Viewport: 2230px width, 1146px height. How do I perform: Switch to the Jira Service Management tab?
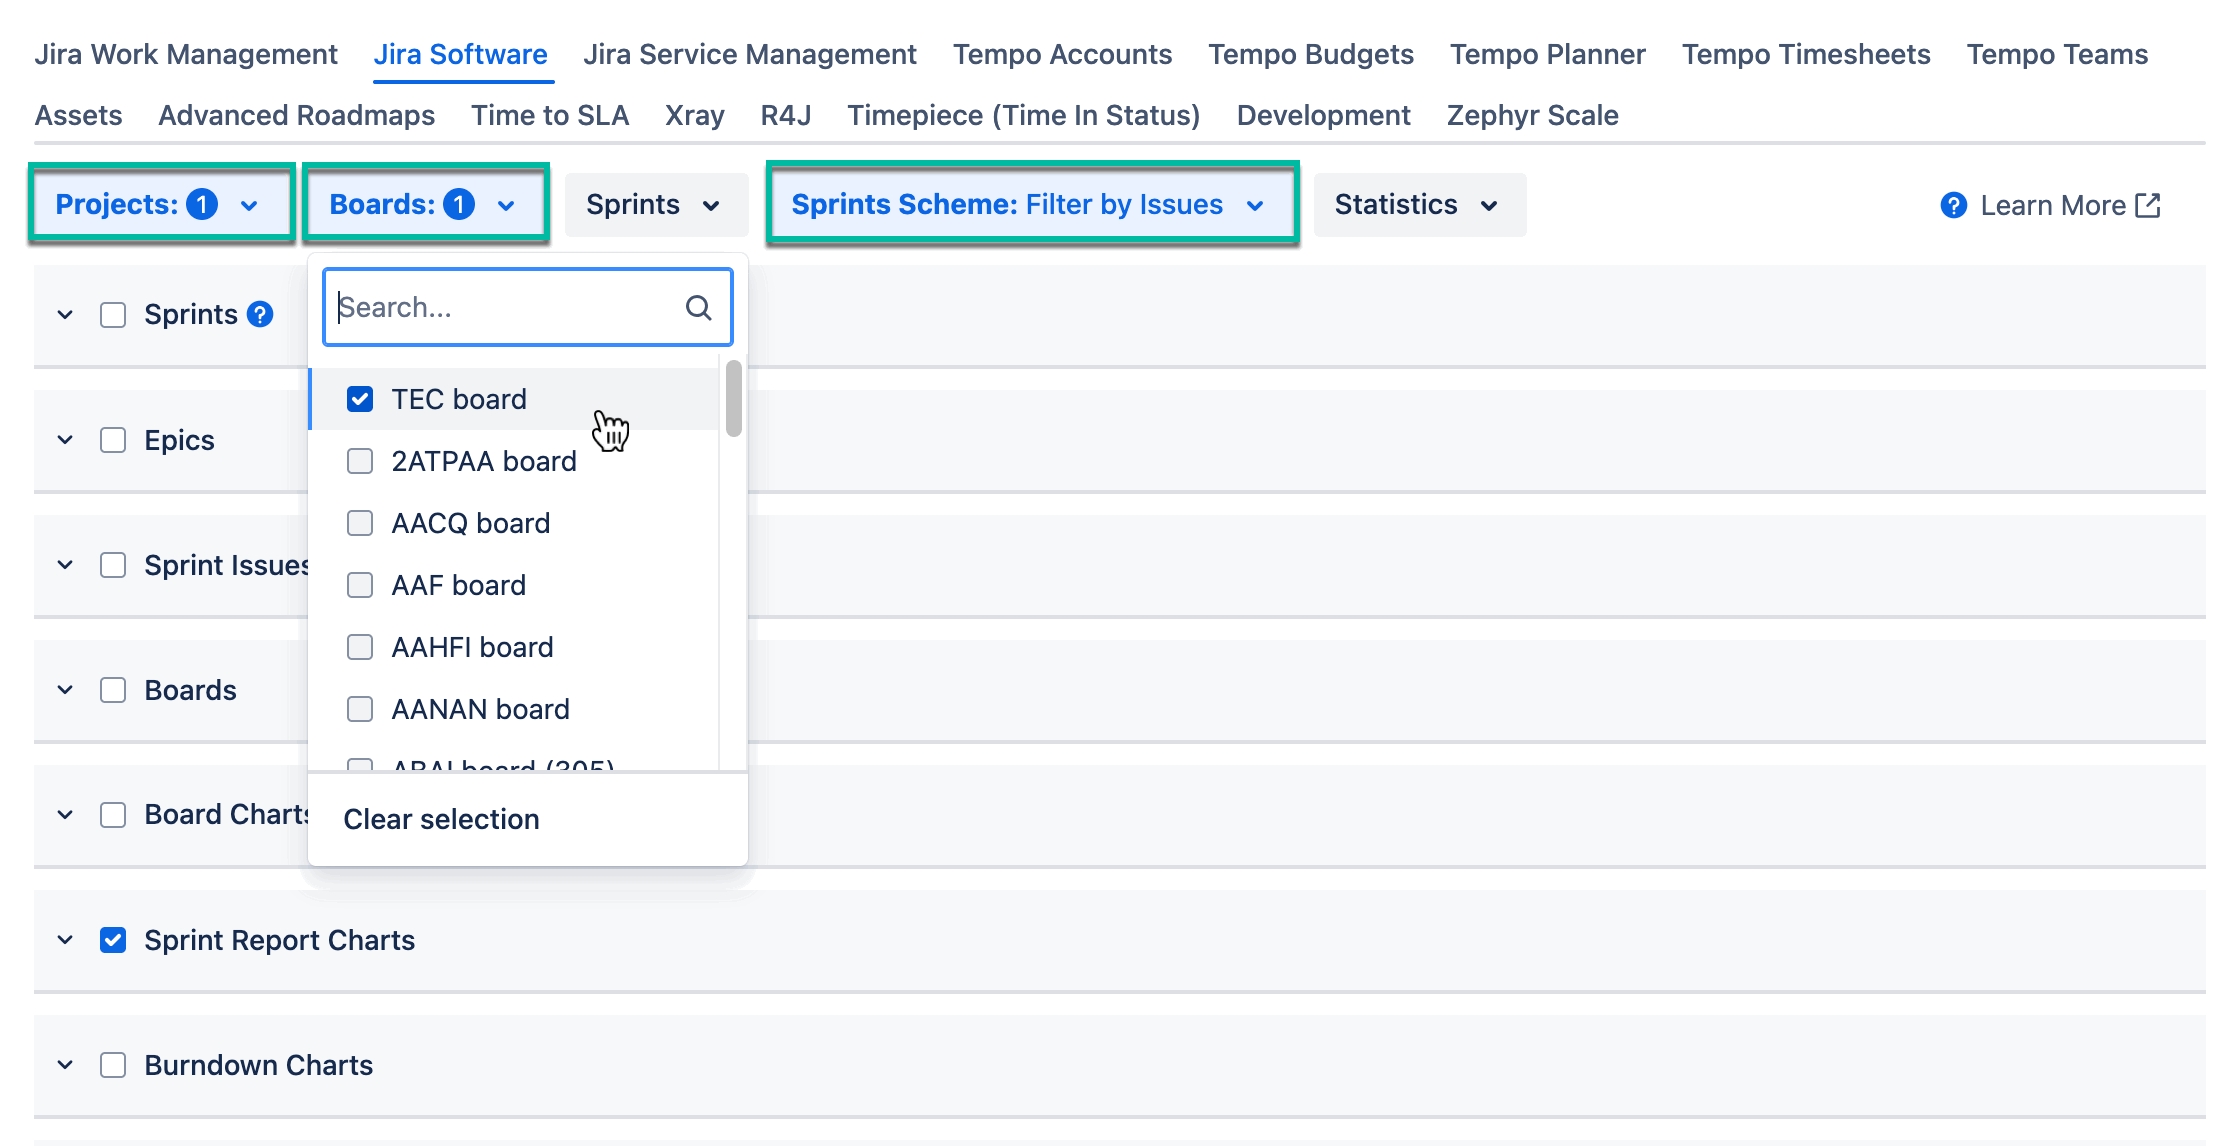[x=749, y=54]
